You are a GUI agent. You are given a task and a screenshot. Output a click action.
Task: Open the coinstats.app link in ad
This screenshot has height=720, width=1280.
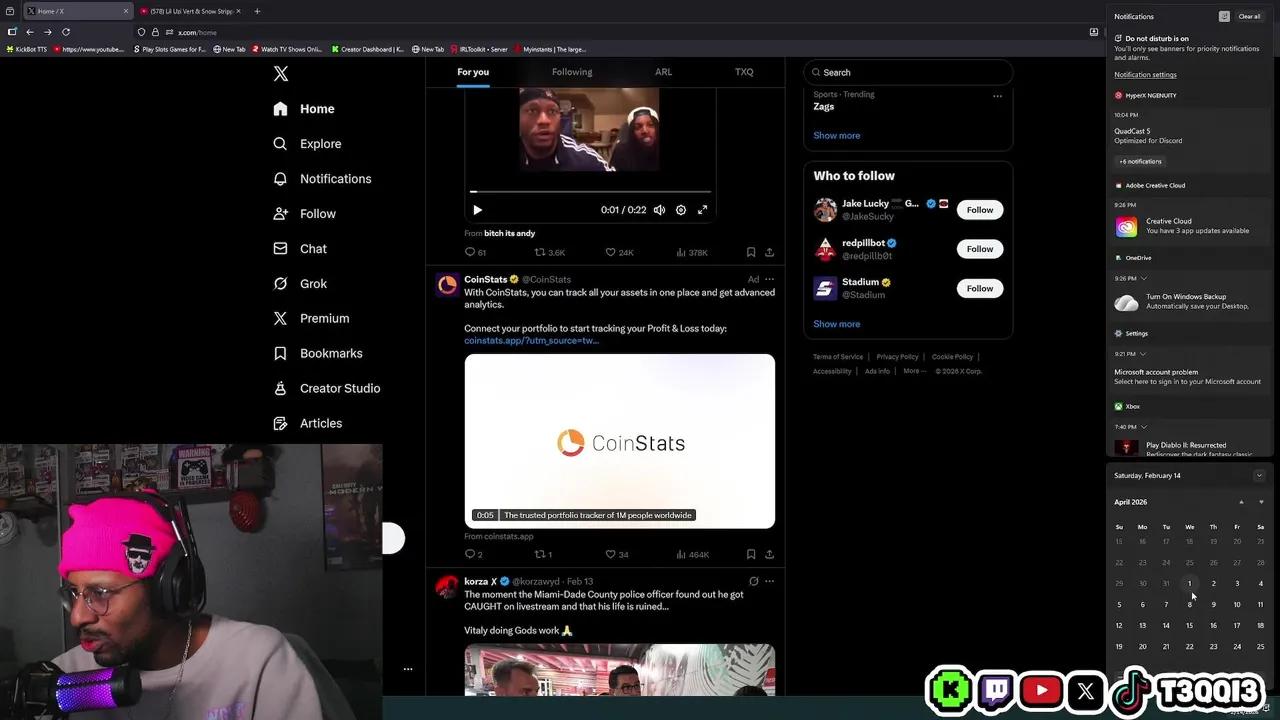point(531,341)
